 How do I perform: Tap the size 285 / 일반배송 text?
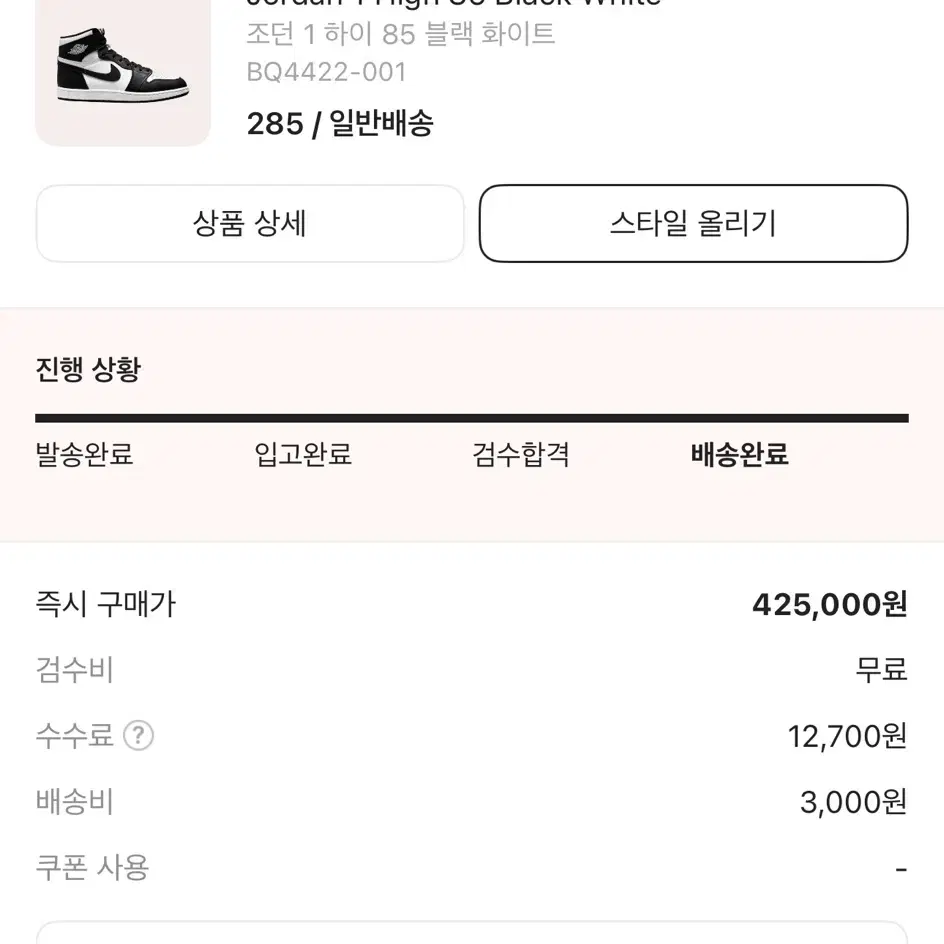340,124
